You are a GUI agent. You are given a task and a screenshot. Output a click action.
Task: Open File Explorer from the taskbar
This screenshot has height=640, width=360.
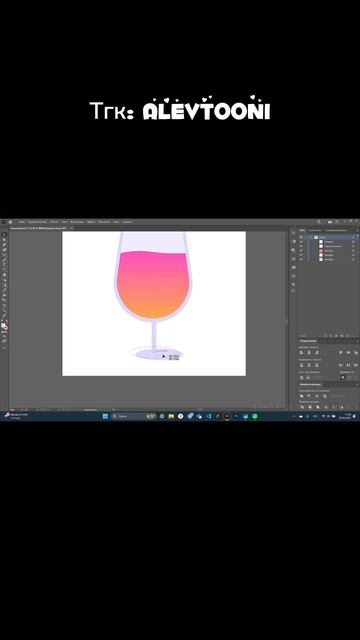171,416
